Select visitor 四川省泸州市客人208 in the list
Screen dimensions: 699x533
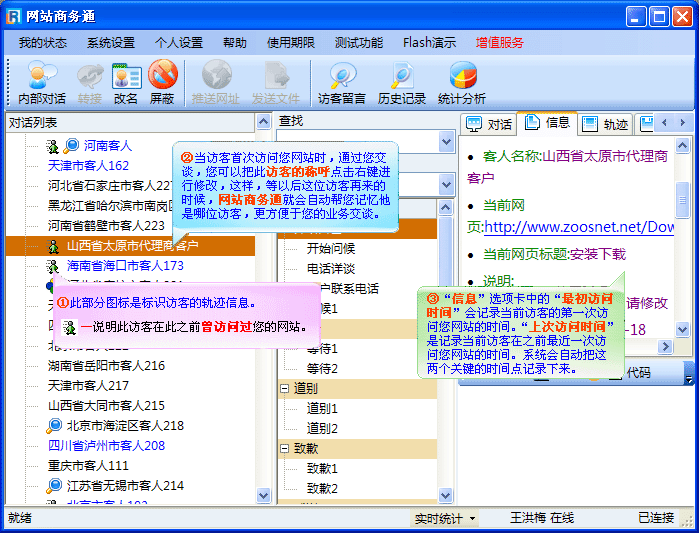click(x=106, y=445)
